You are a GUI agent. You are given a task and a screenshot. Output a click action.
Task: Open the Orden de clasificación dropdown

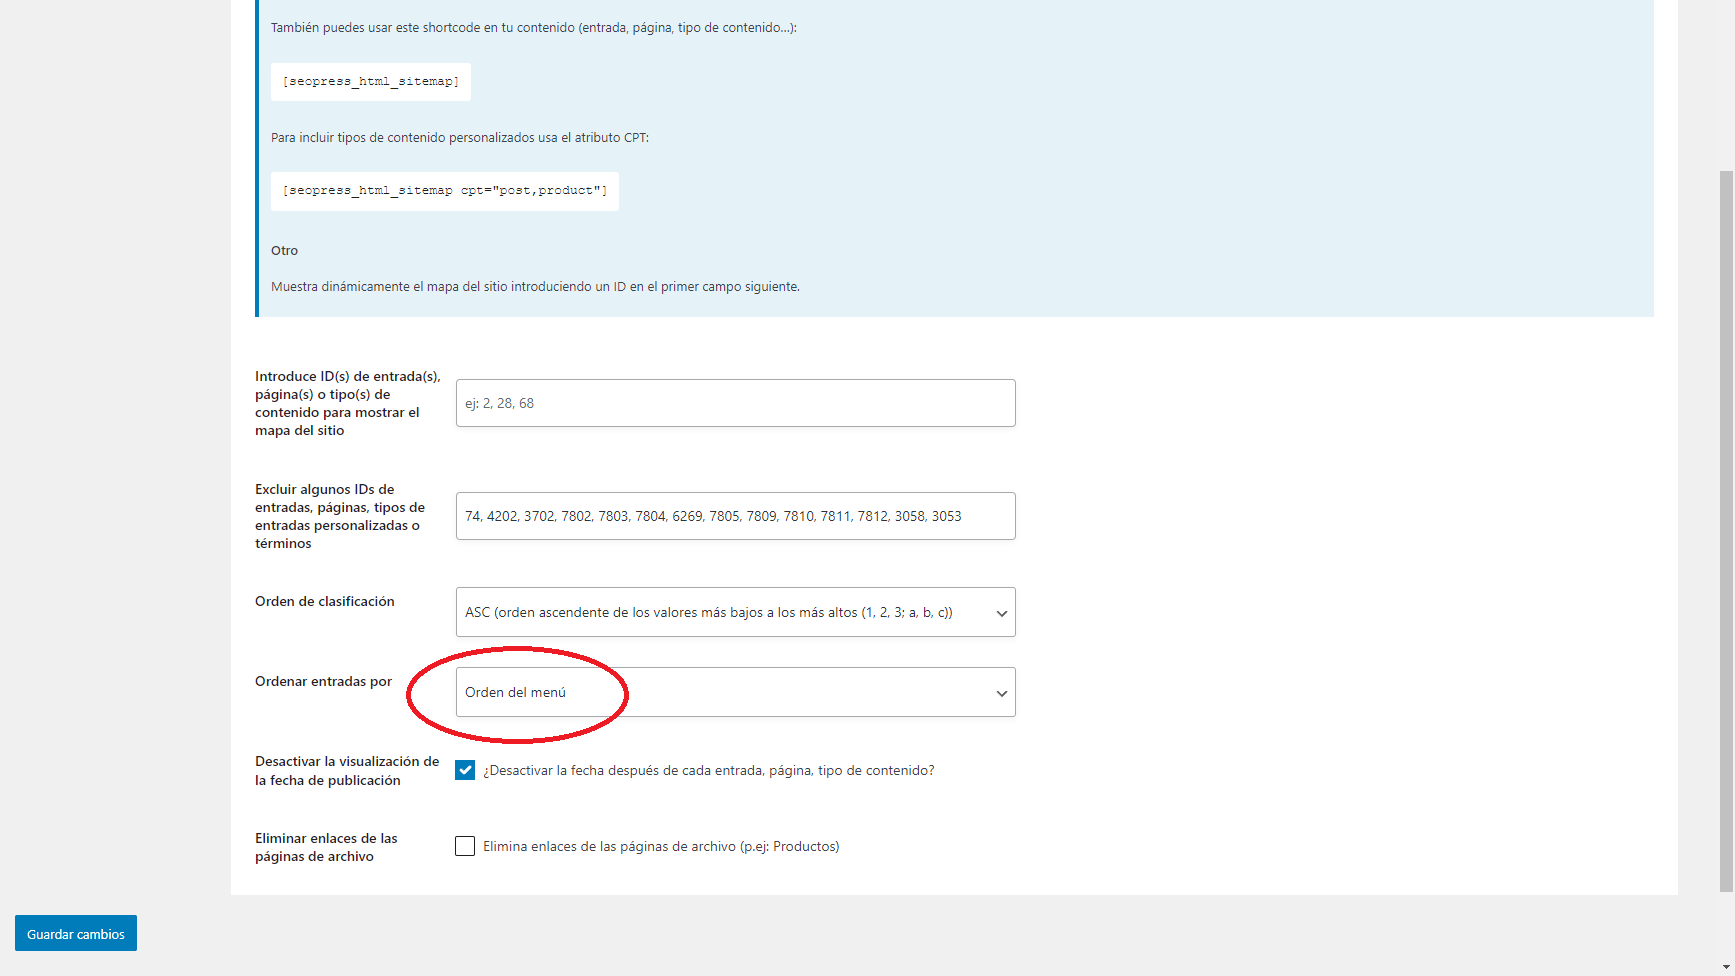(x=735, y=612)
